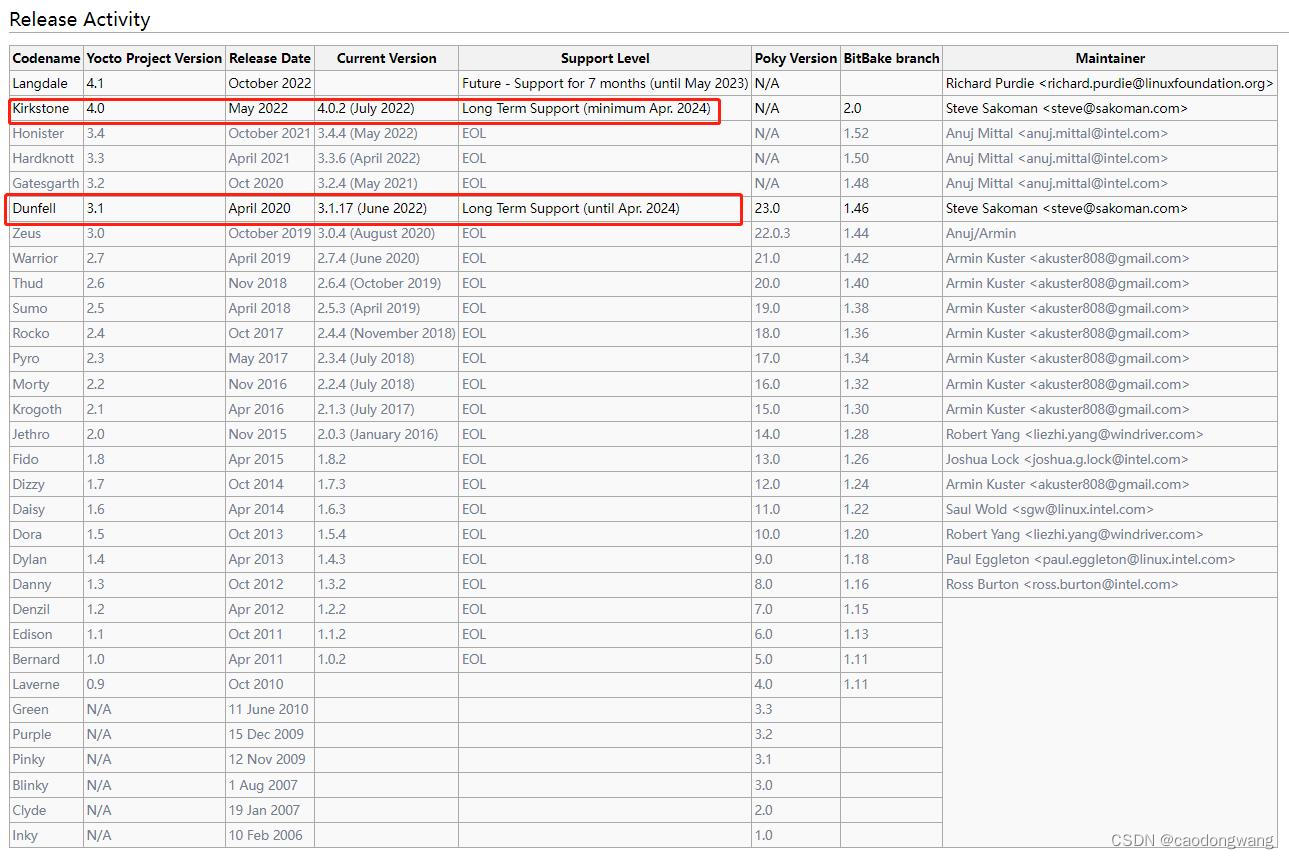1289x859 pixels.
Task: Click the Hardknott codename cell
Action: [x=46, y=158]
